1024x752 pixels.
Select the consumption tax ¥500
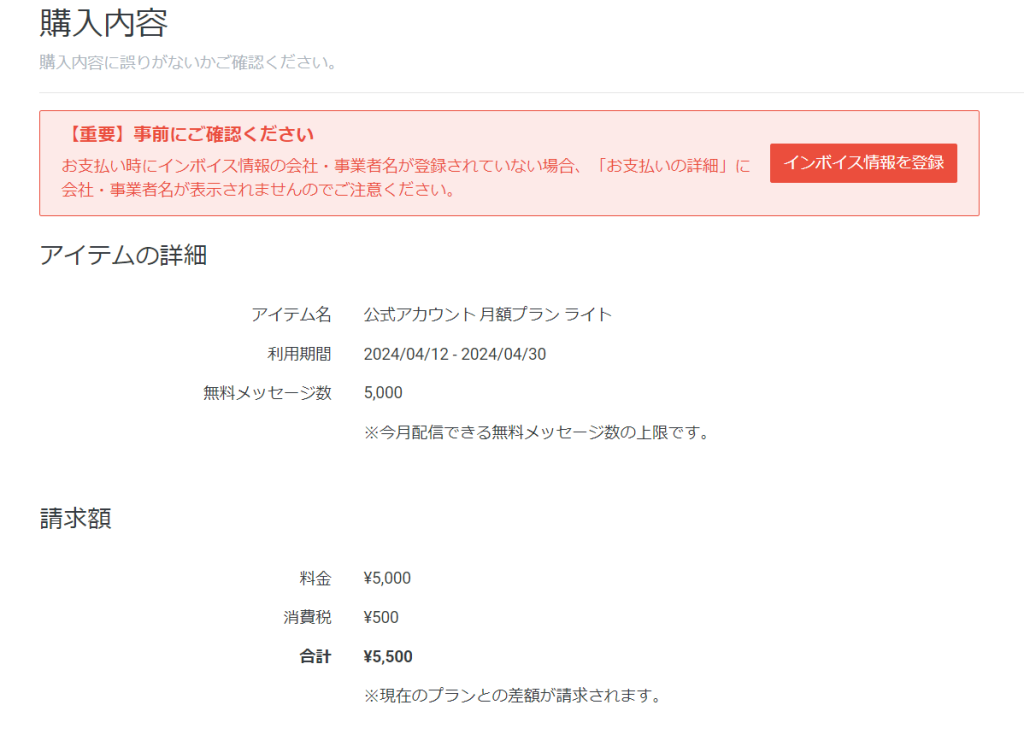click(x=381, y=617)
